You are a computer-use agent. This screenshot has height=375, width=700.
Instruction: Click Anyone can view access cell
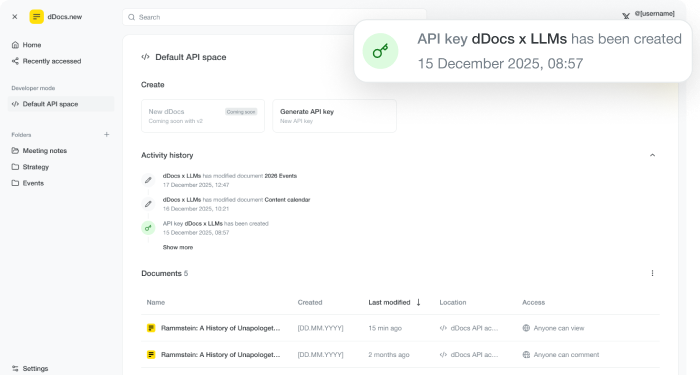pyautogui.click(x=553, y=328)
